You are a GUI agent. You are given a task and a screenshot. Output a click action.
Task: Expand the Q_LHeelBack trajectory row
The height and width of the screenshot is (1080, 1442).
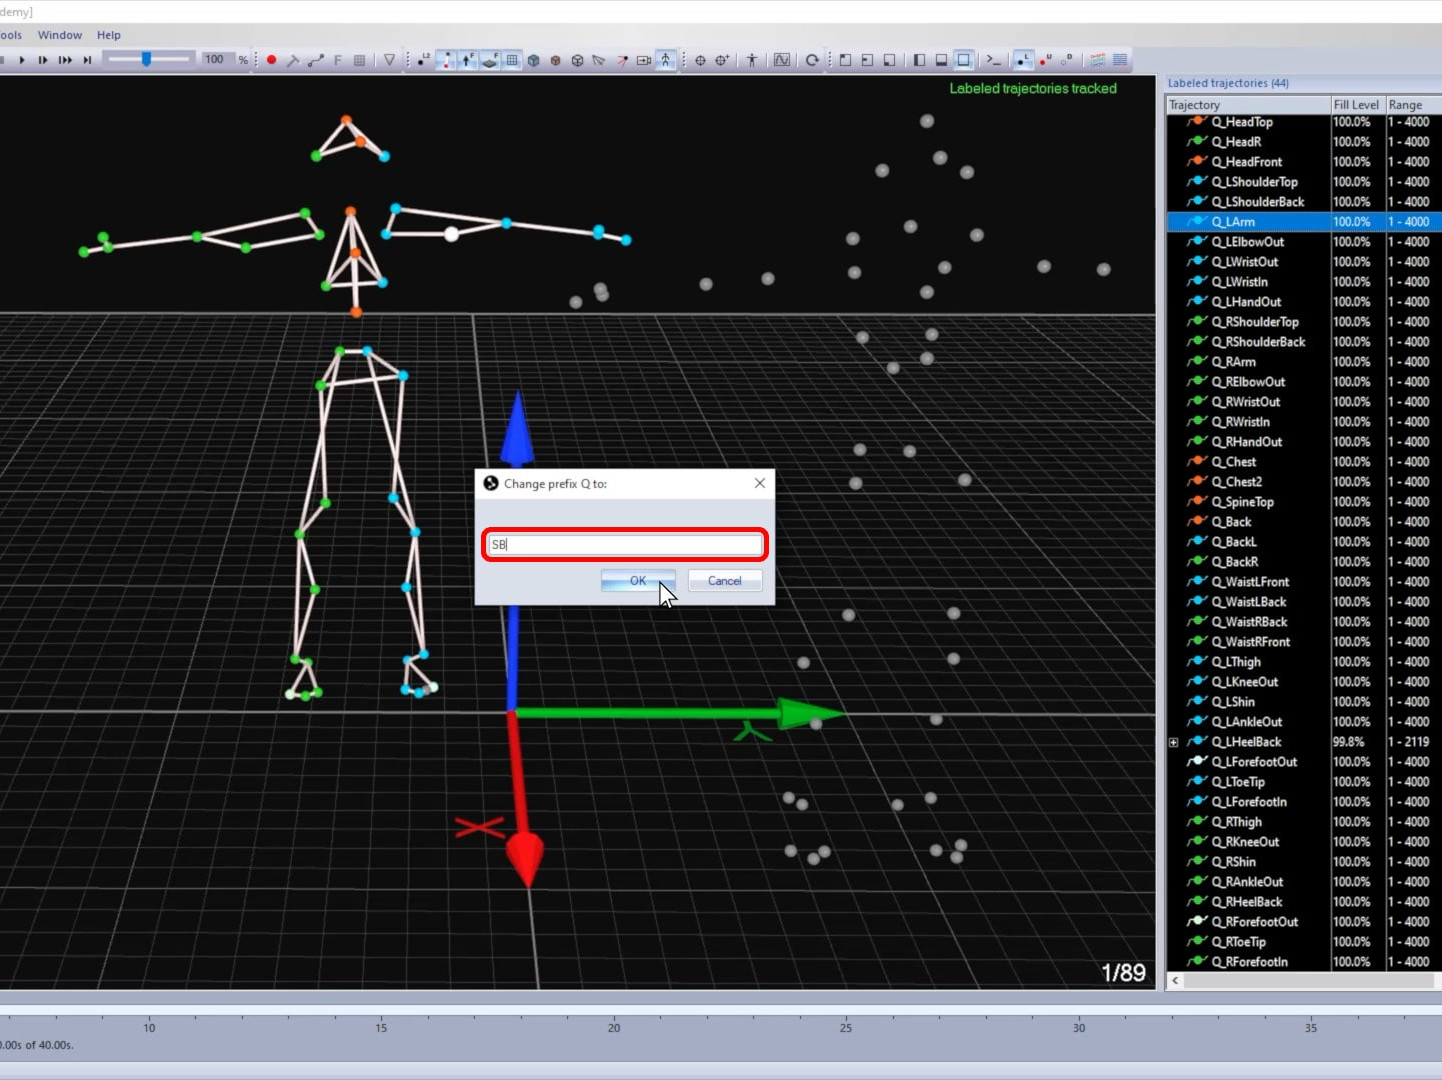pyautogui.click(x=1174, y=742)
